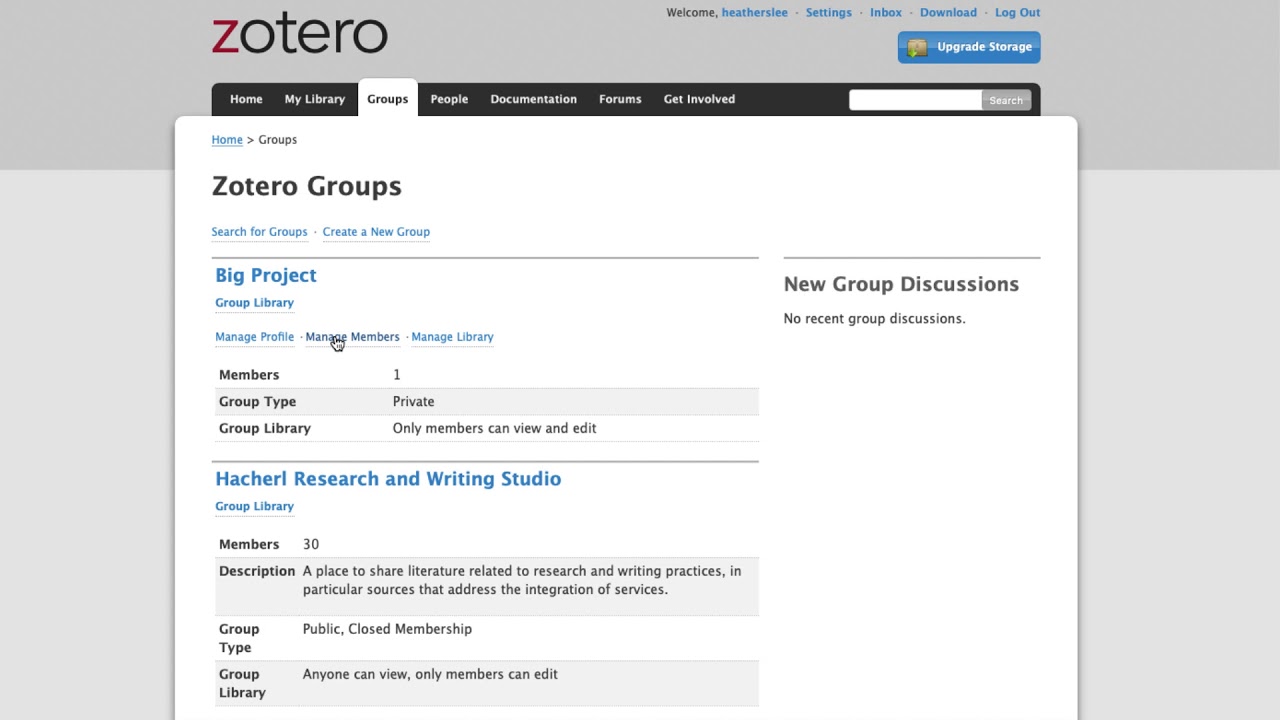Open Manage Members for Big Project

pos(352,337)
